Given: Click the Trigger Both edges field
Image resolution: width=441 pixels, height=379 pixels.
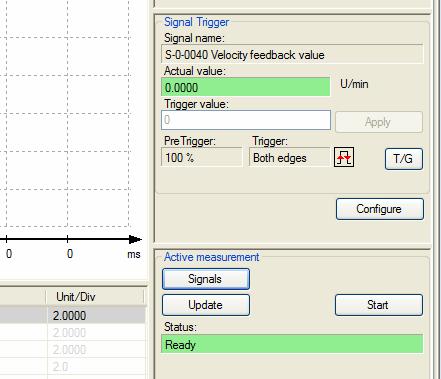Looking at the screenshot, I should point(289,157).
